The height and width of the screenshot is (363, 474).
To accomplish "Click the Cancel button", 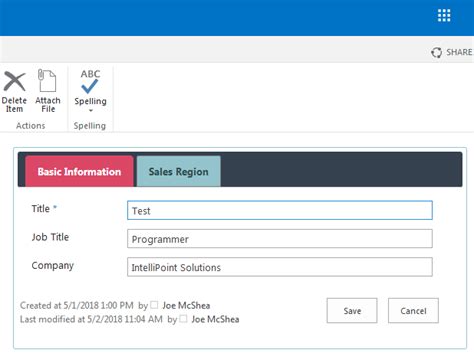I will tap(413, 311).
